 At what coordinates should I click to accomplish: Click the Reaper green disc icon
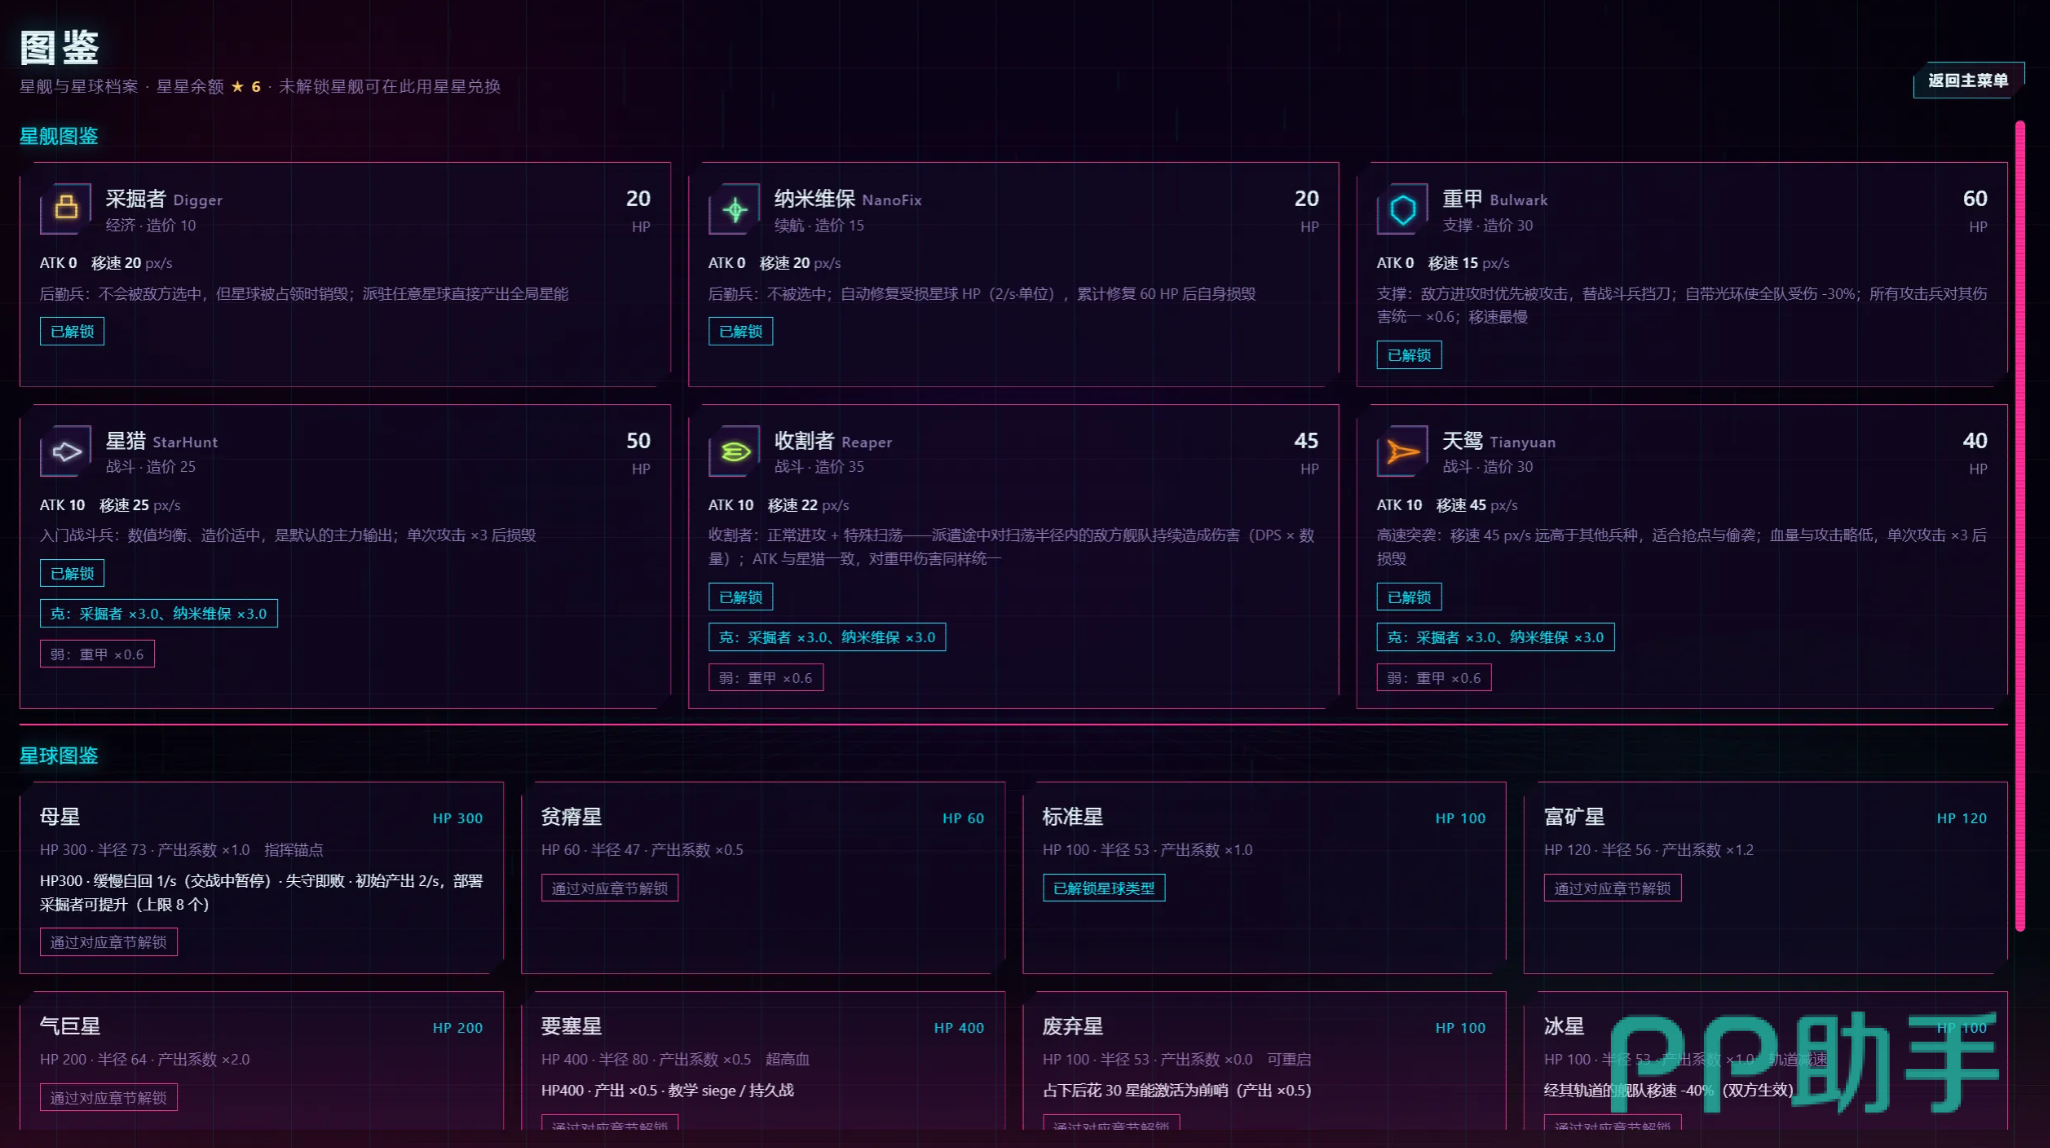point(735,452)
